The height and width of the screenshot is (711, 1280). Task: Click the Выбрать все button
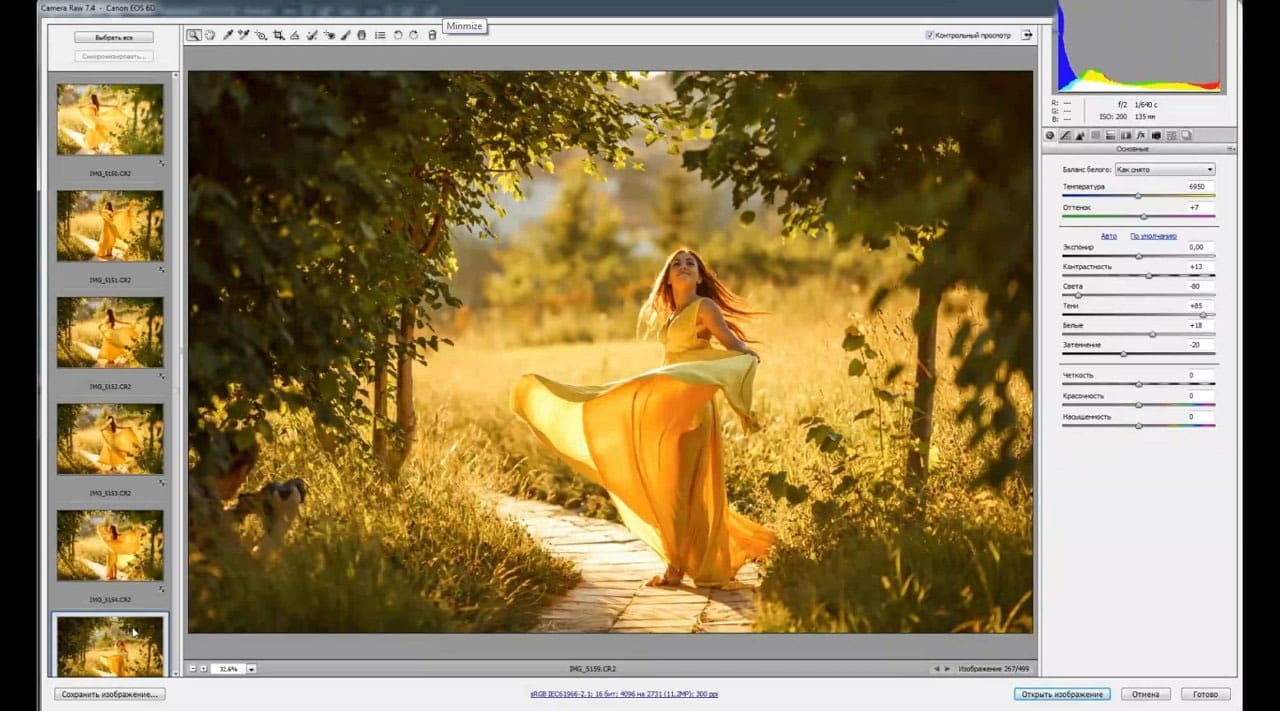coord(113,37)
